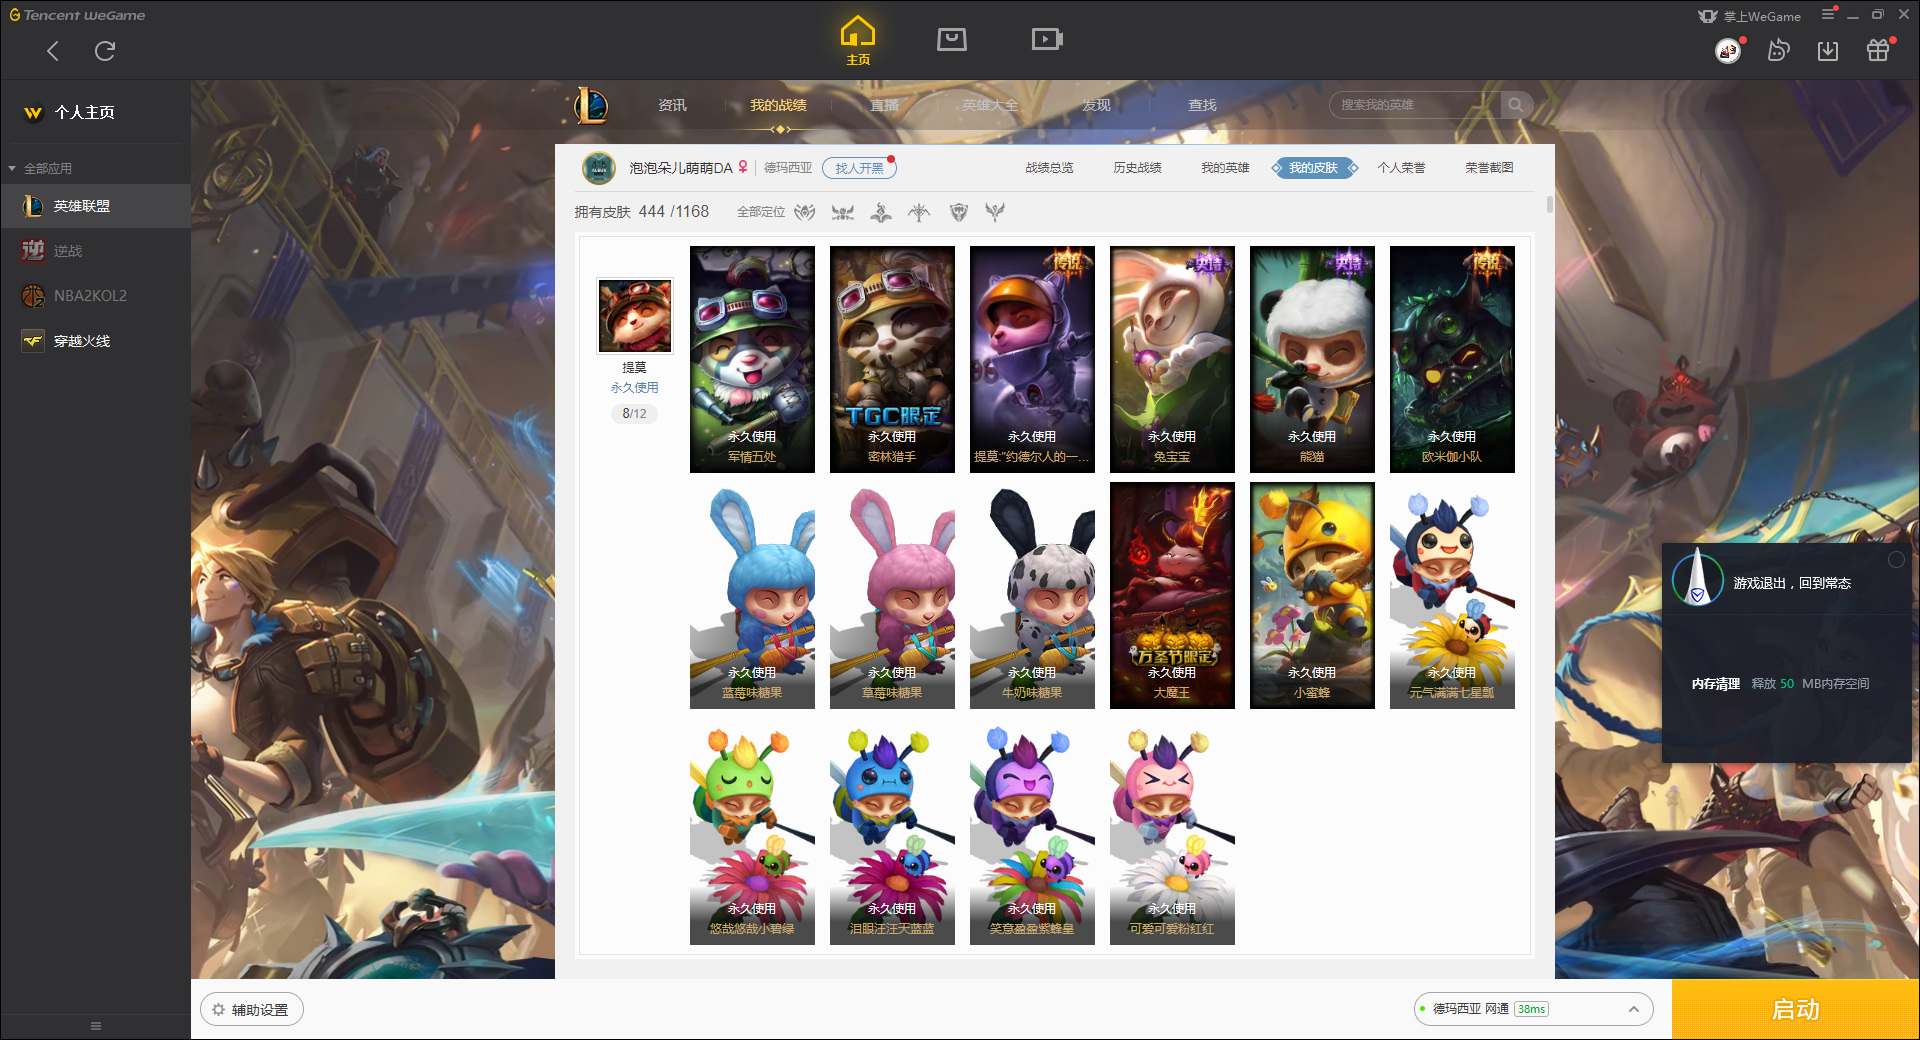This screenshot has height=1040, width=1920.
Task: Open the 我的战绩 tab
Action: (x=778, y=105)
